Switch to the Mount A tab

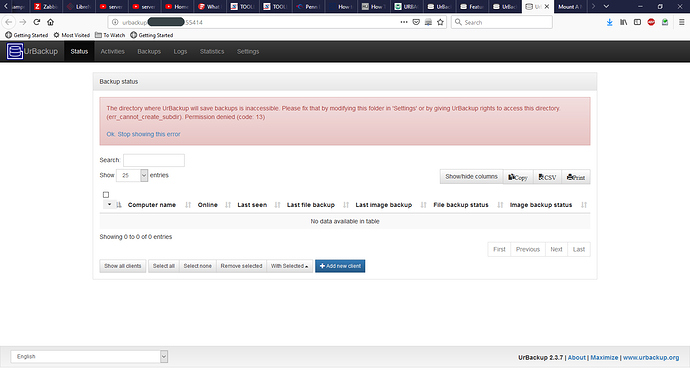(x=569, y=7)
